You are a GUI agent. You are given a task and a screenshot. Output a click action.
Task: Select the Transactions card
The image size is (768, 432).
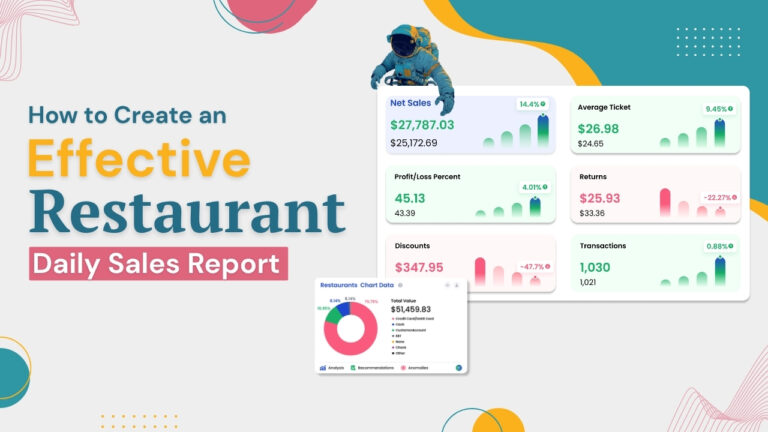tap(655, 264)
